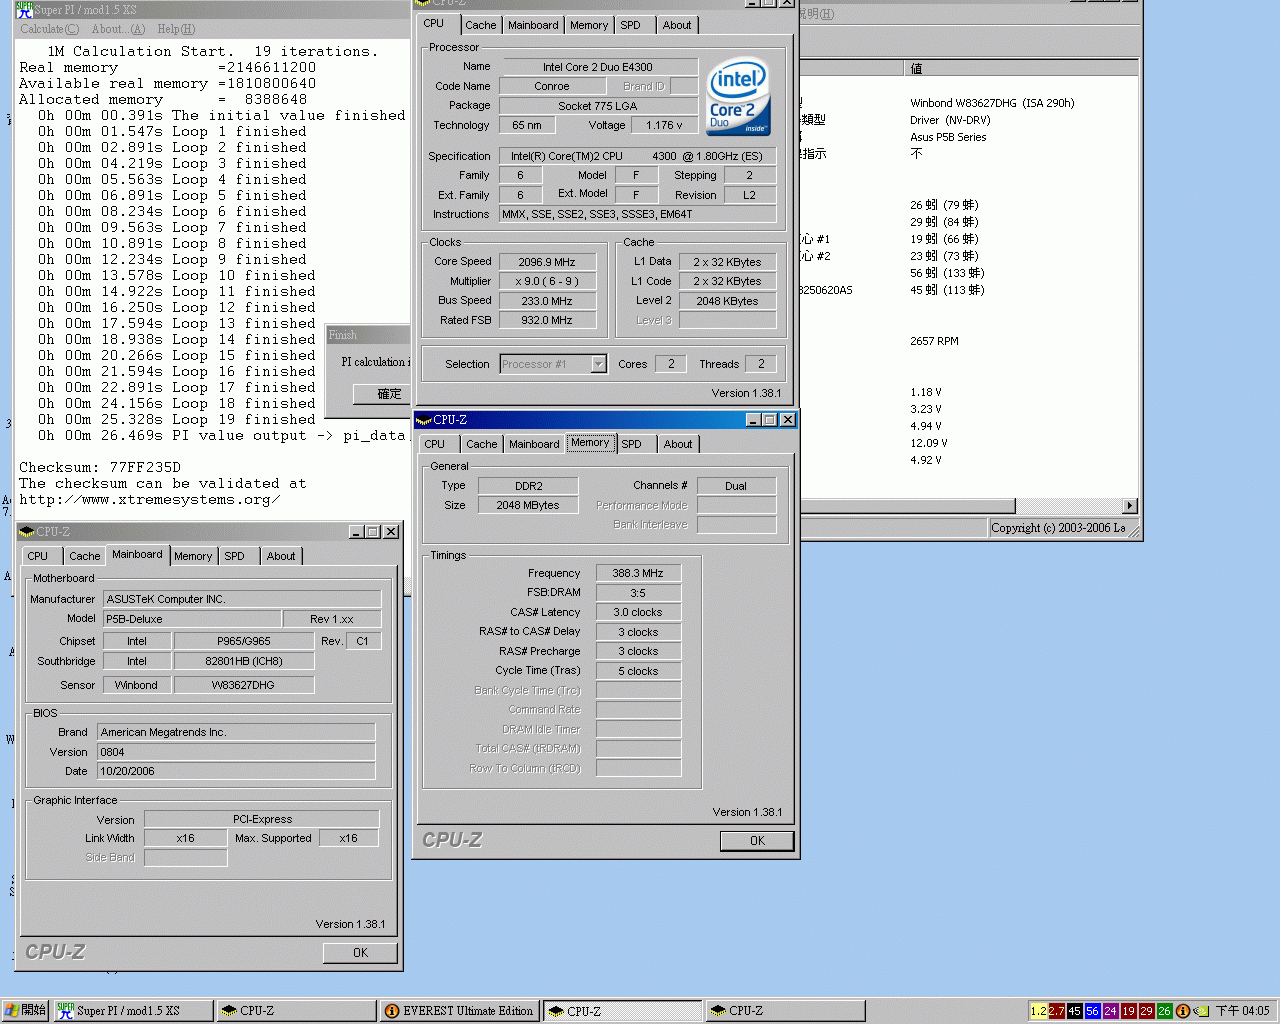Viewport: 1280px width, 1024px height.
Task: Click the 29 tray sensor icon
Action: [x=1146, y=1011]
